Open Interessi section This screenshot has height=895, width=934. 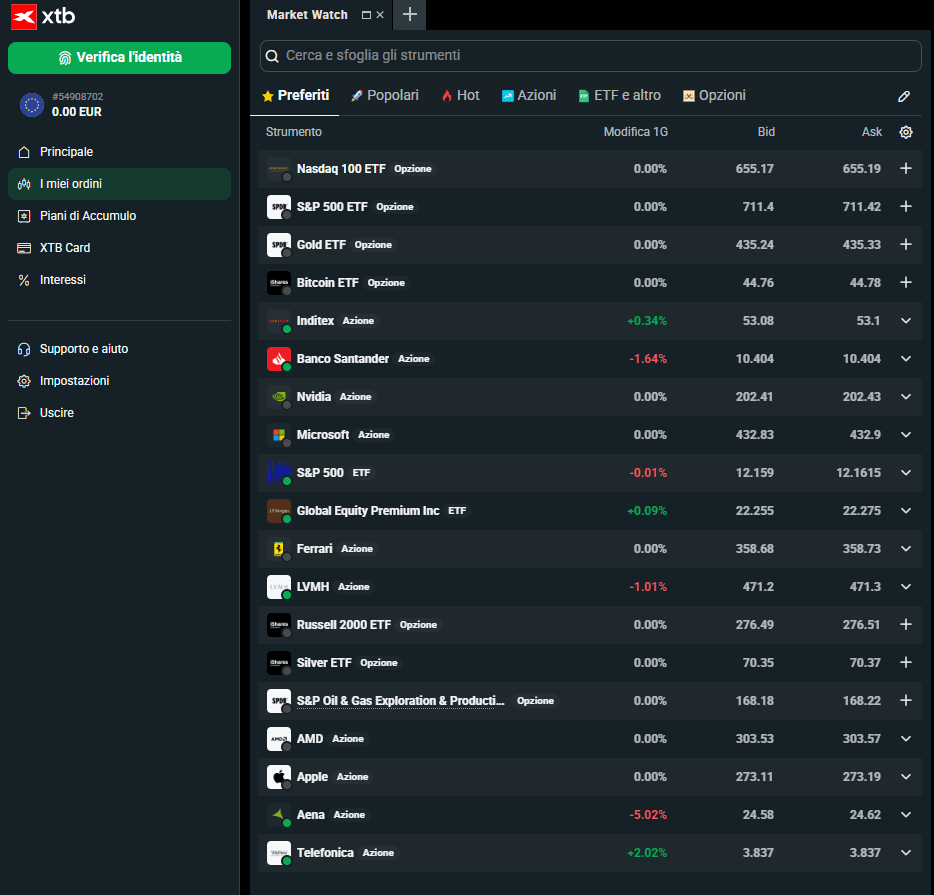point(119,280)
